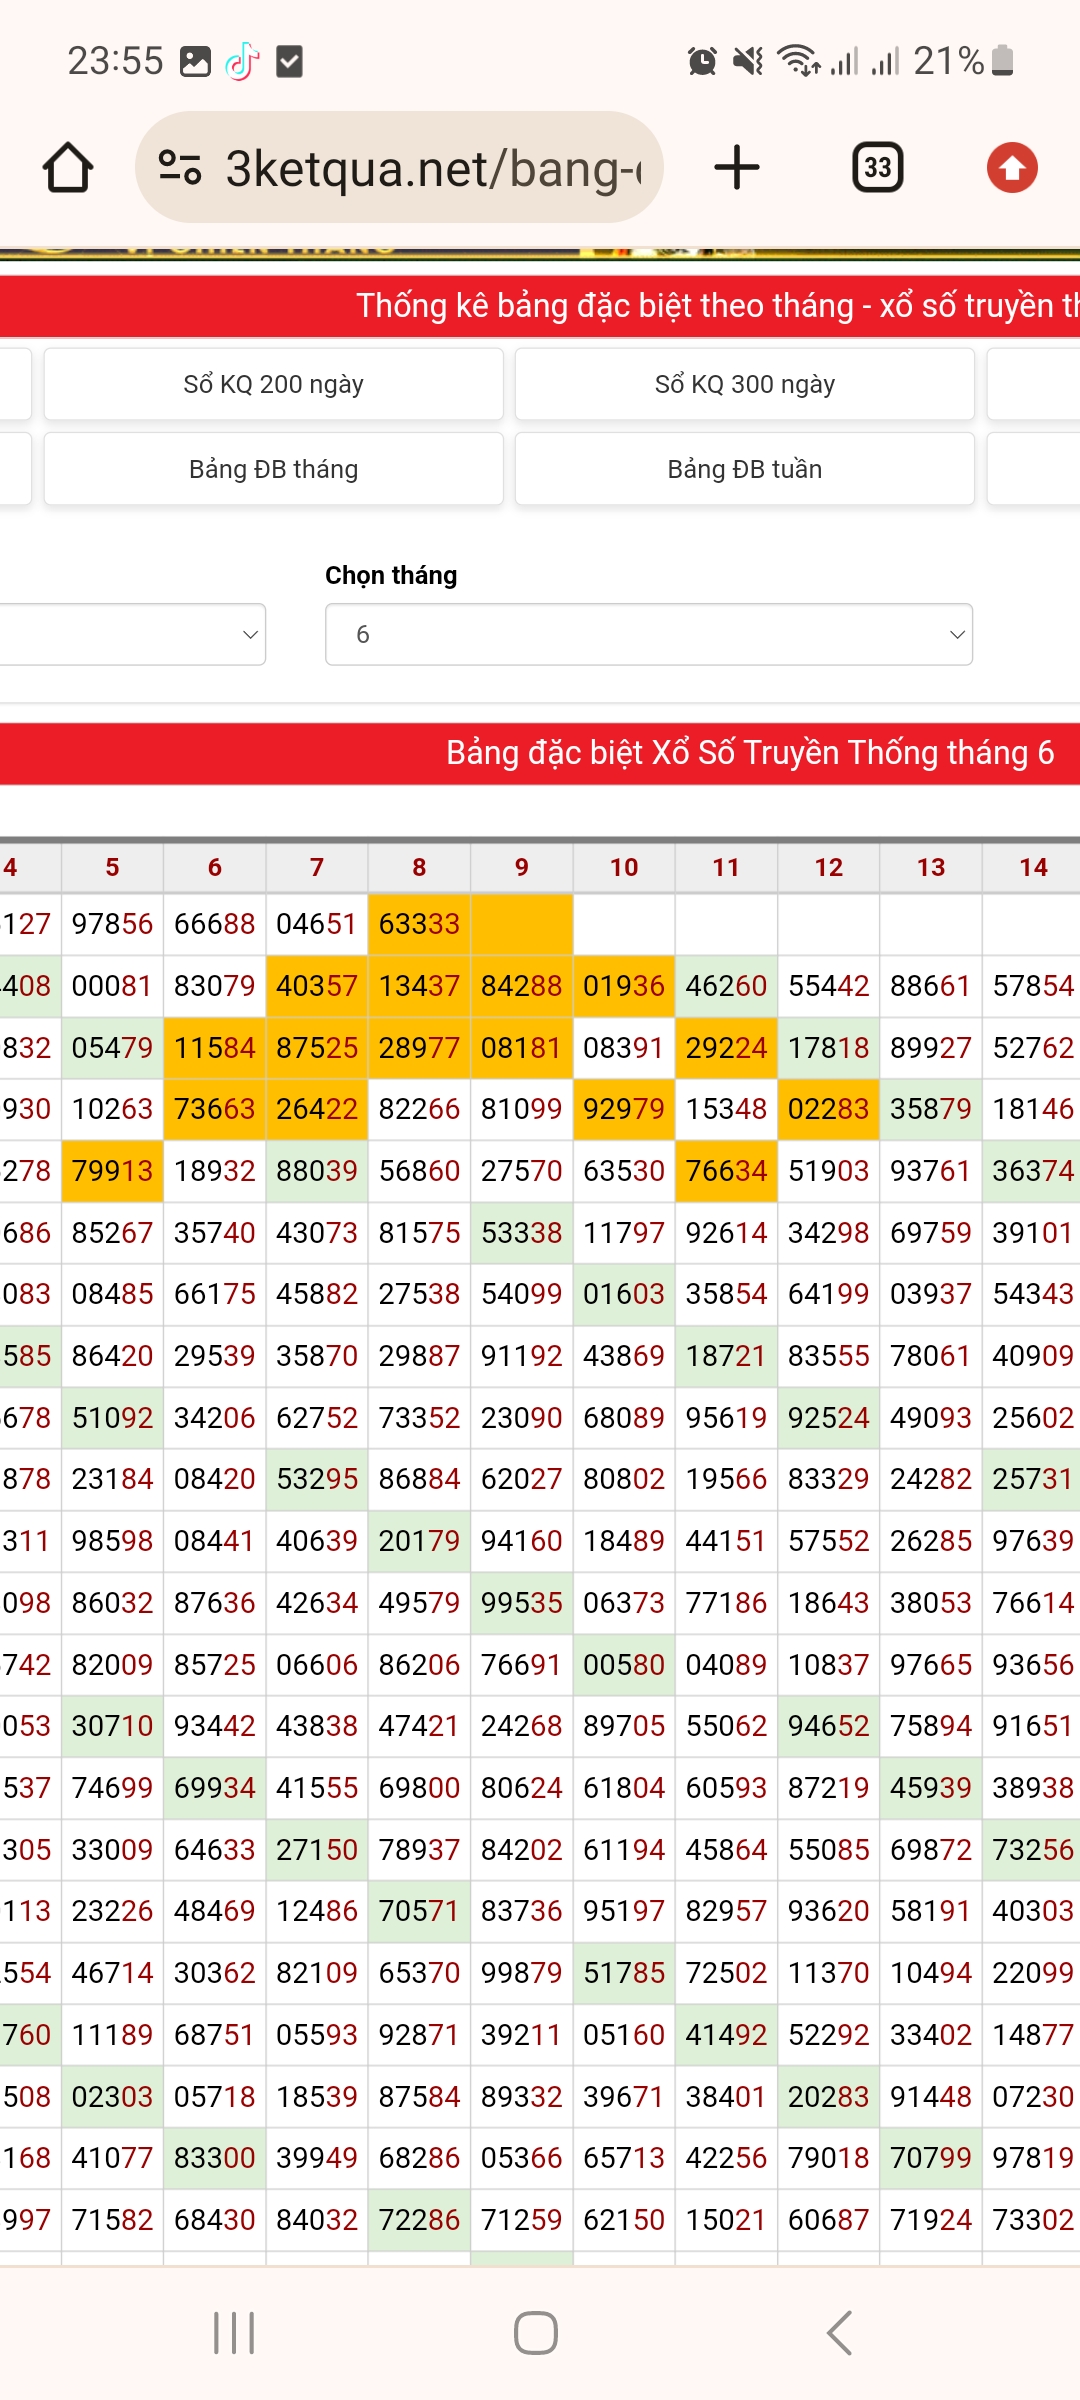Select green cell 00580
The height and width of the screenshot is (2400, 1080).
pos(624,1665)
